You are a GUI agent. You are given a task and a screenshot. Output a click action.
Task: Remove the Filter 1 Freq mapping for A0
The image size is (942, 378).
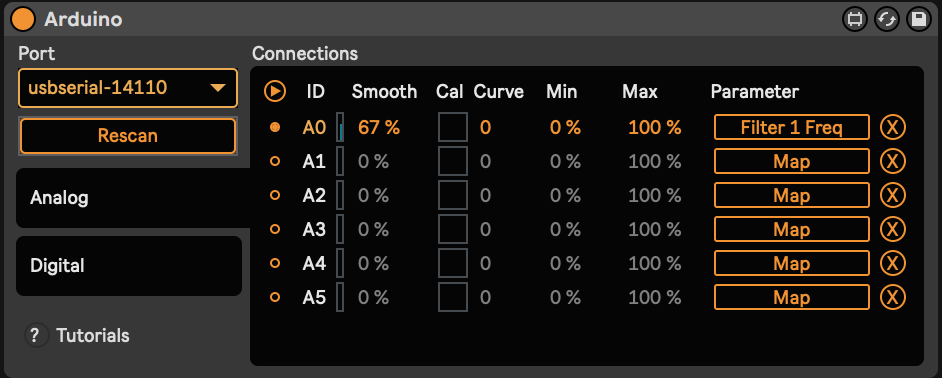(893, 127)
